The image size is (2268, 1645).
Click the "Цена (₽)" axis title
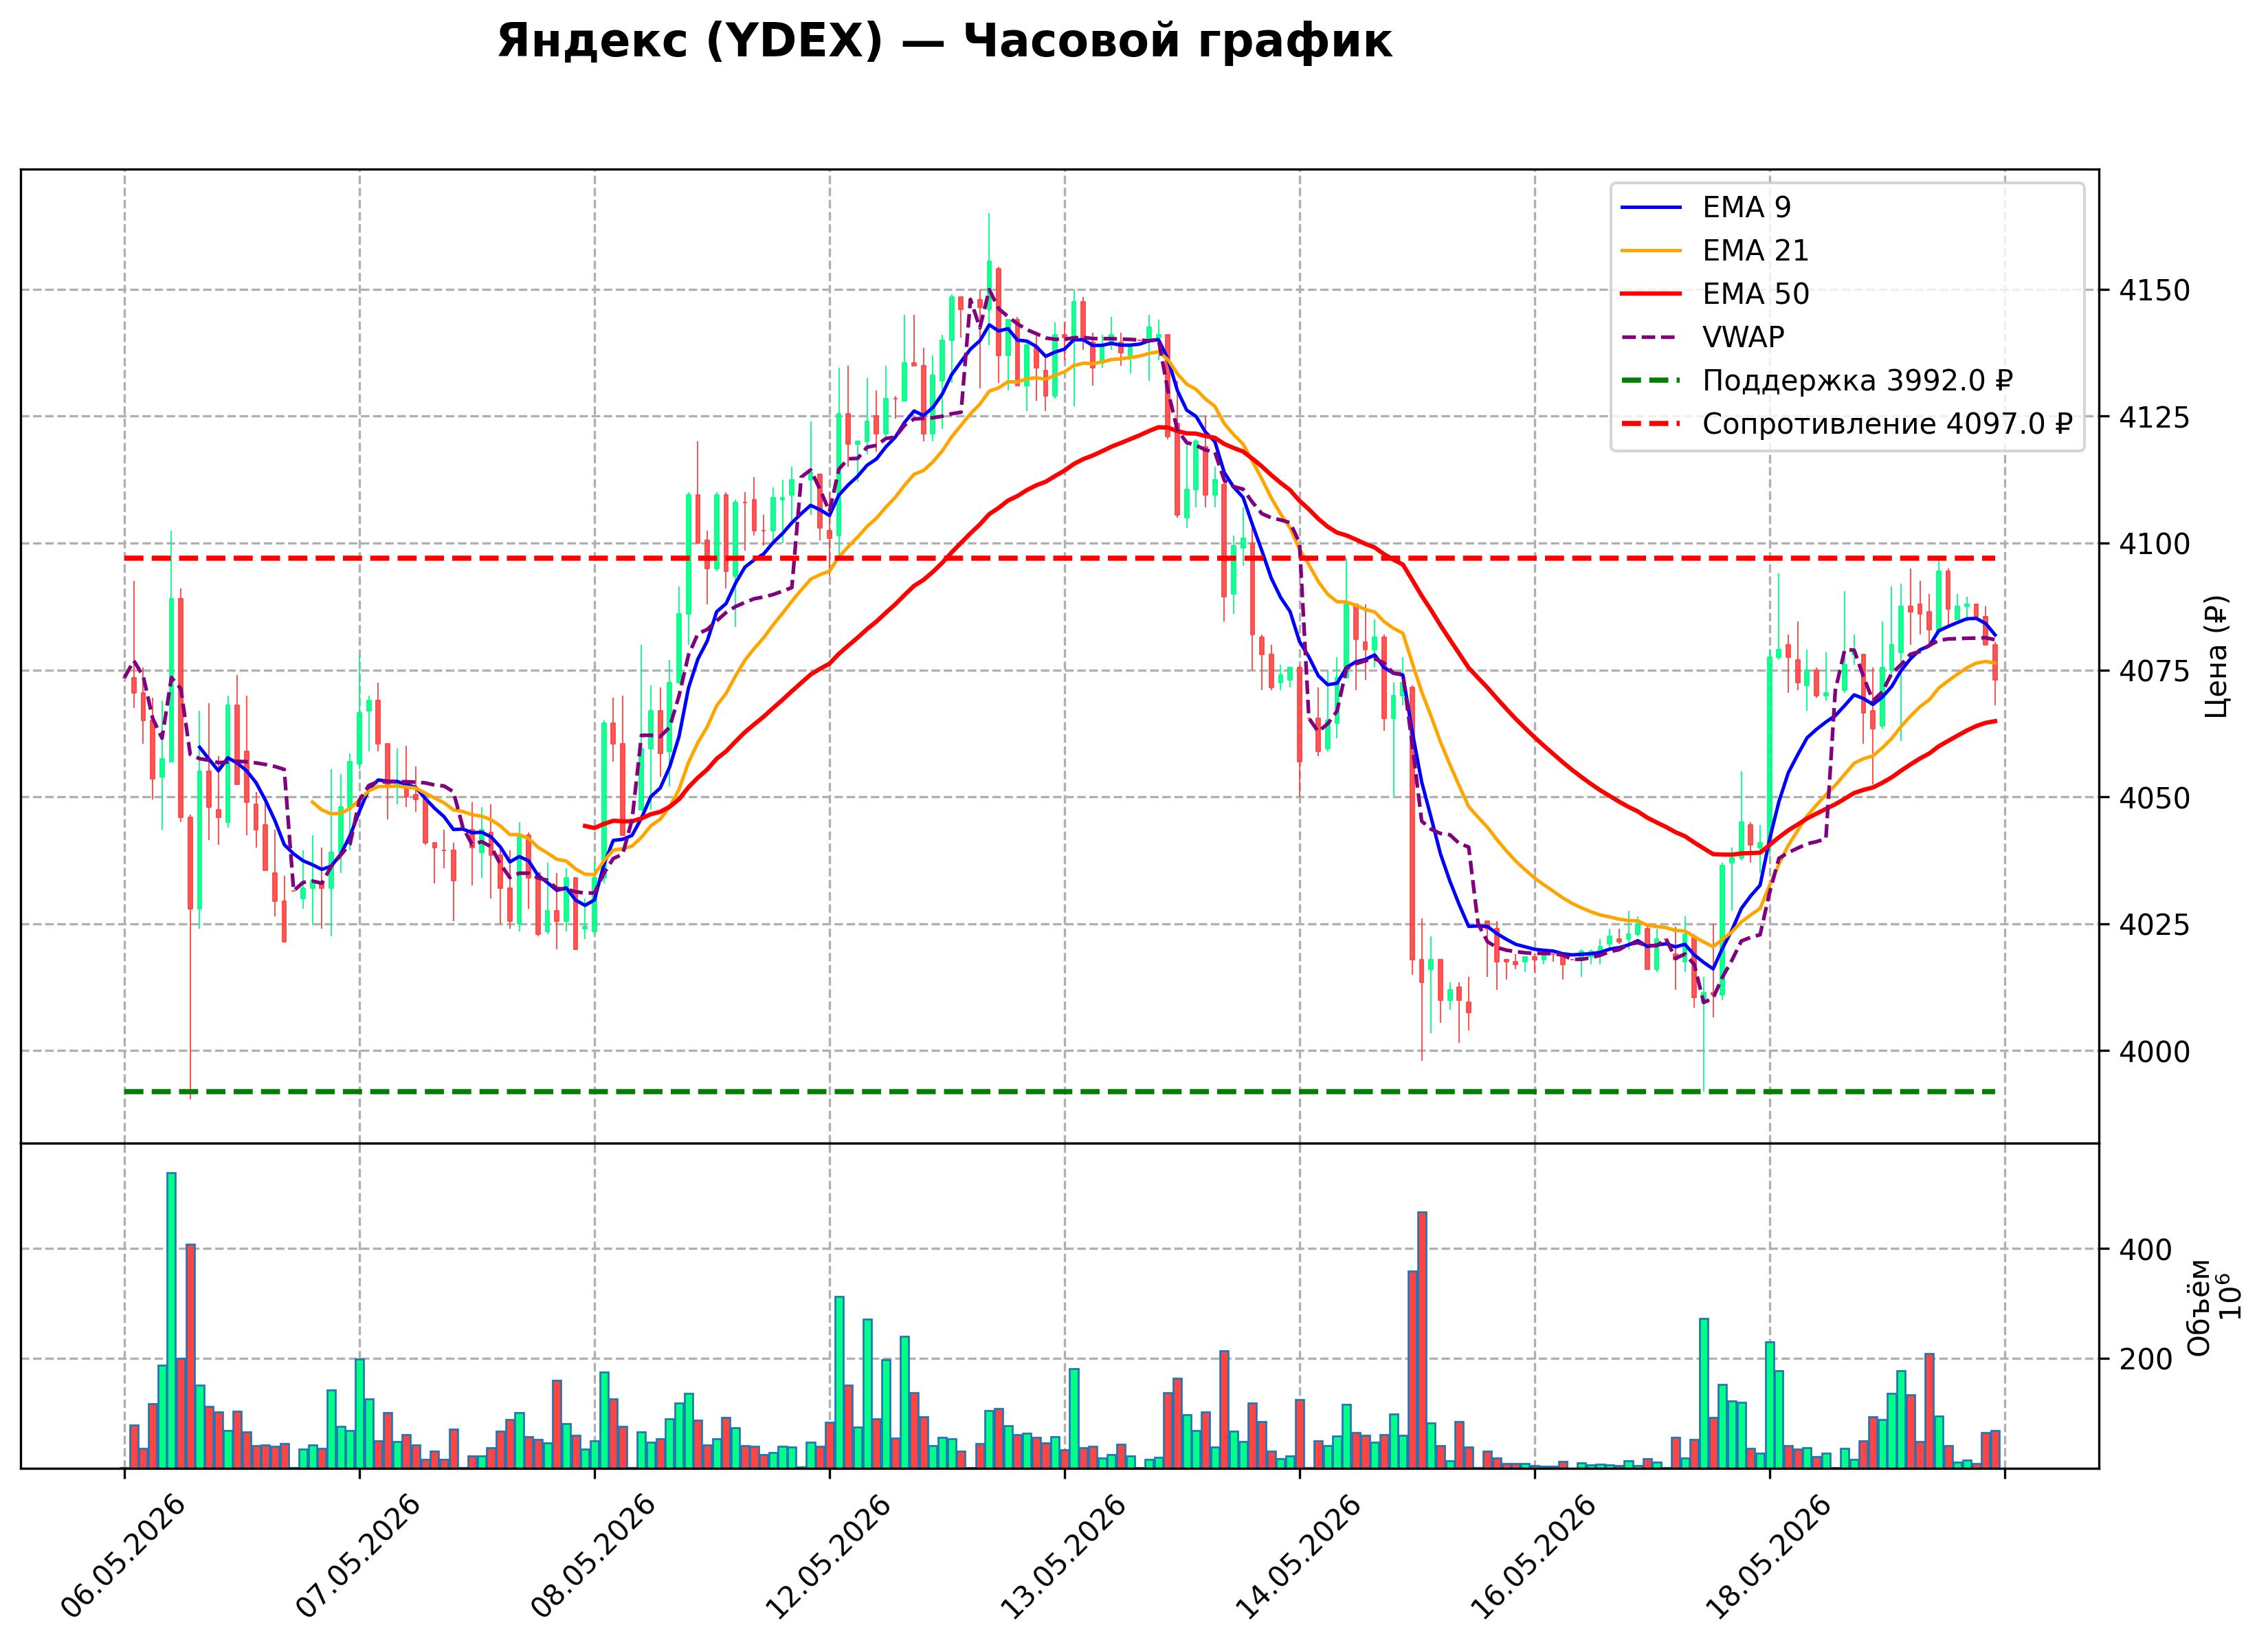pos(2216,656)
